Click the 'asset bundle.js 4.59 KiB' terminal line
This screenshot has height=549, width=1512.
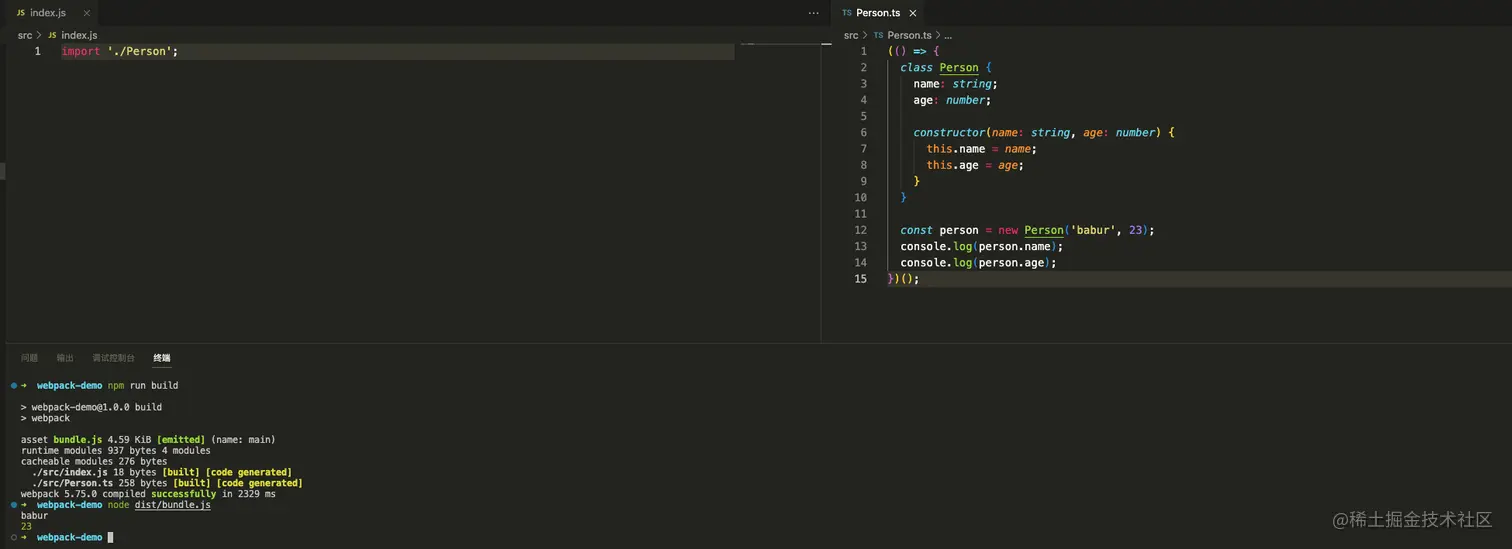[x=148, y=439]
